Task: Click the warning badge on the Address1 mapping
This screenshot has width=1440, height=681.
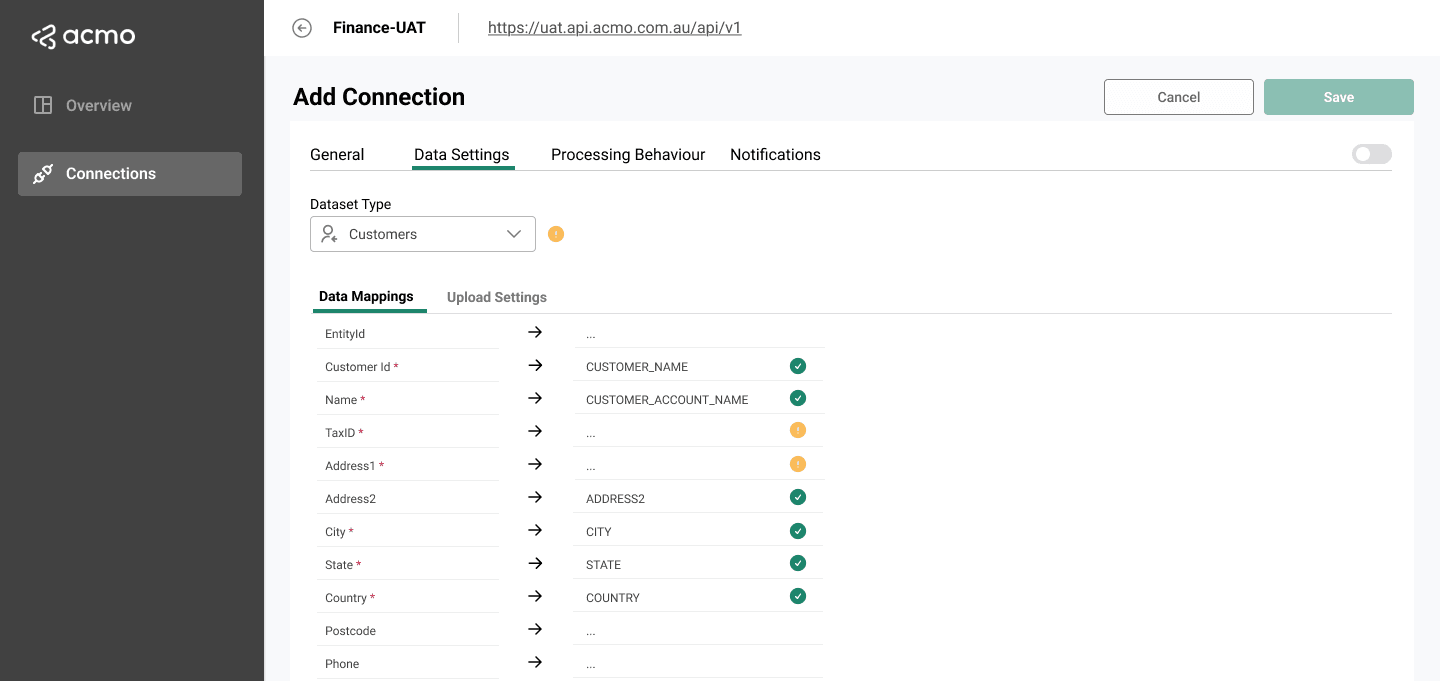Action: [x=798, y=463]
